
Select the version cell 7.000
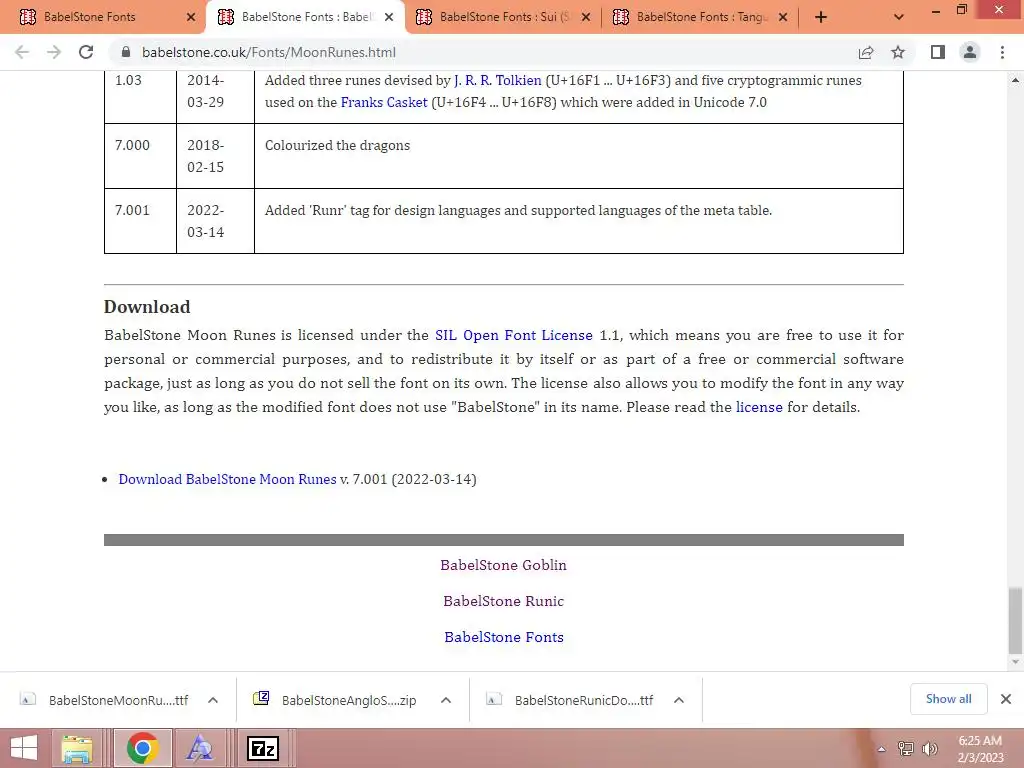(140, 156)
